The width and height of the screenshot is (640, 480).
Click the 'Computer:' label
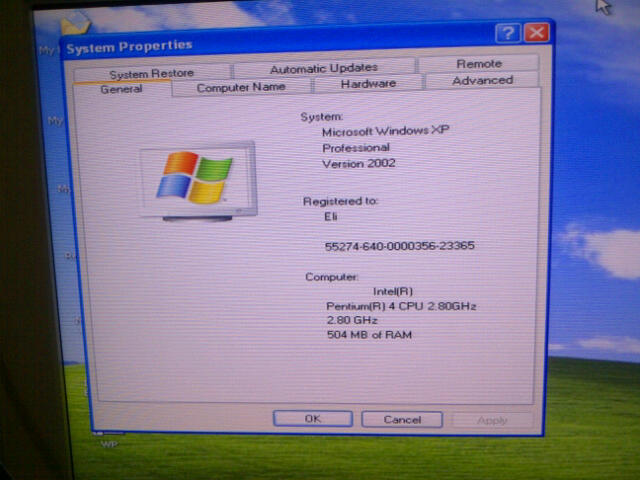click(x=331, y=277)
